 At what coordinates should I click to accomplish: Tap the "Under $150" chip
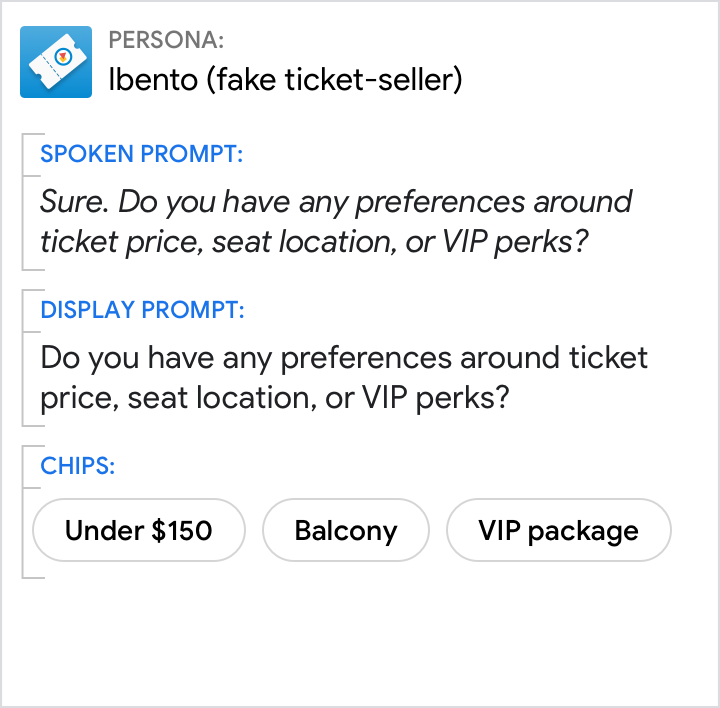coord(139,530)
